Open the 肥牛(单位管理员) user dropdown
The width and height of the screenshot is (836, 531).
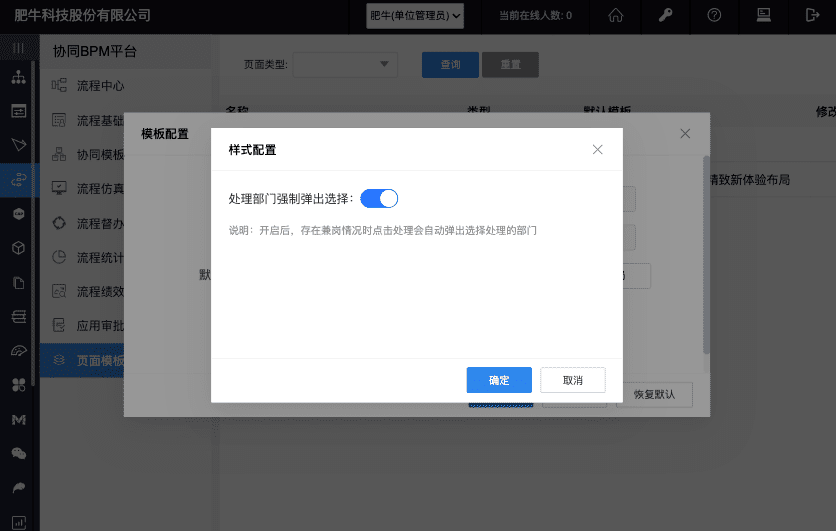[415, 16]
